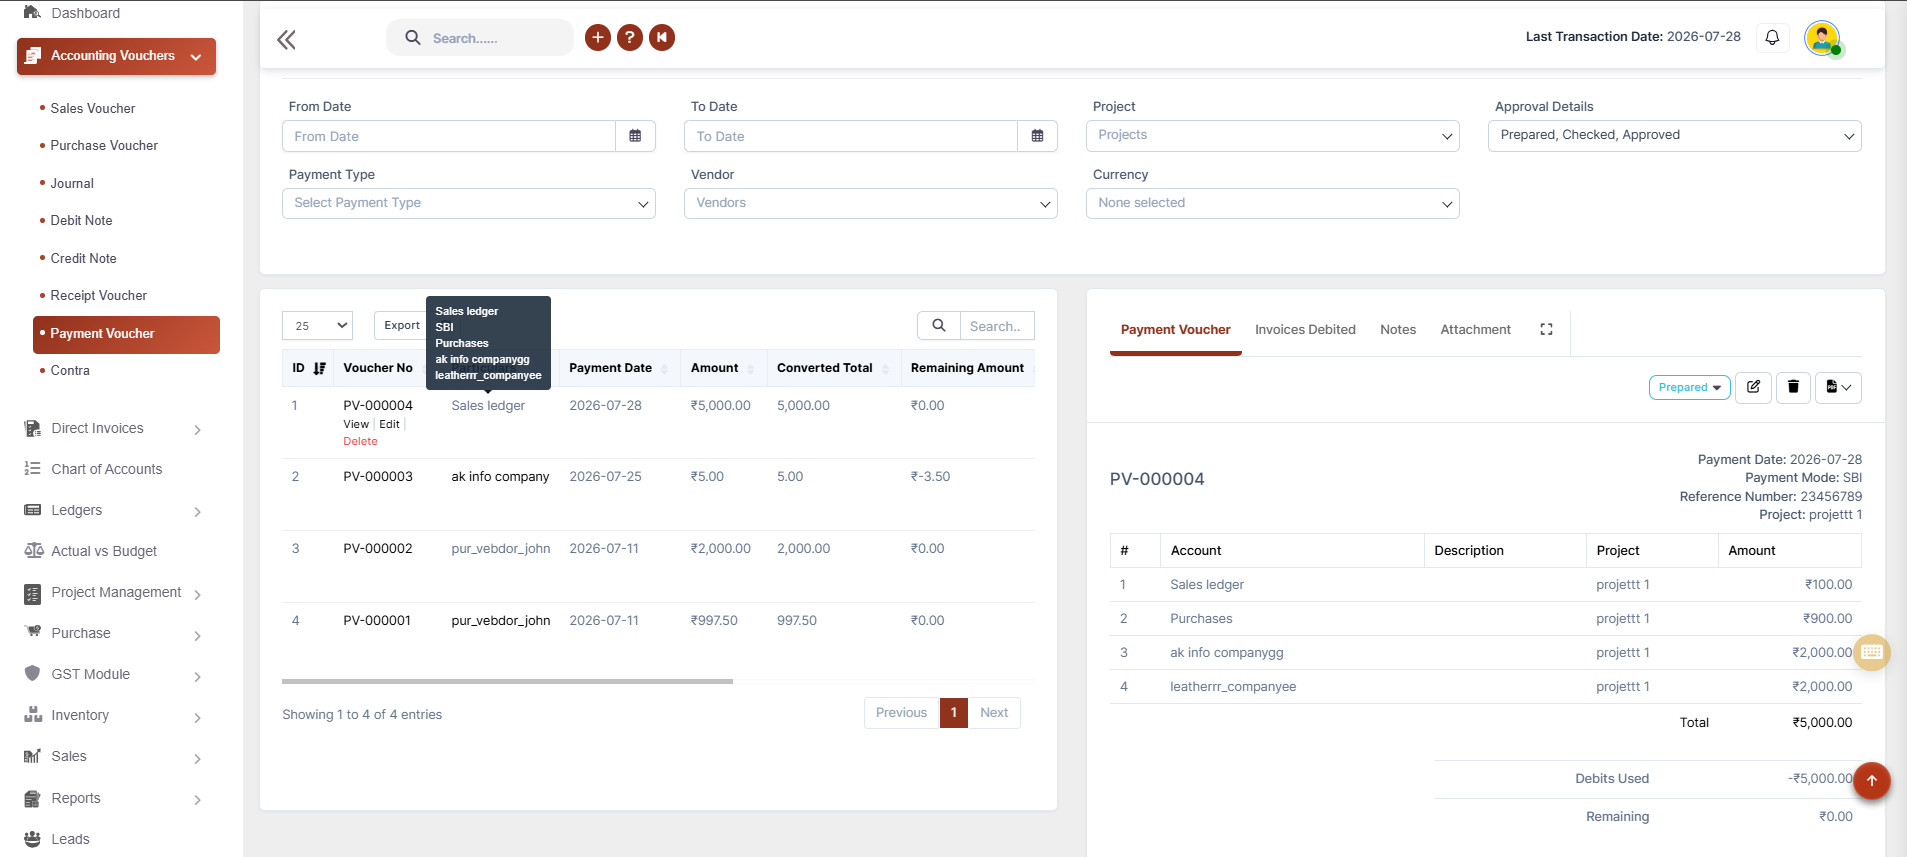Open notifications bell icon
Image resolution: width=1907 pixels, height=857 pixels.
pos(1772,37)
